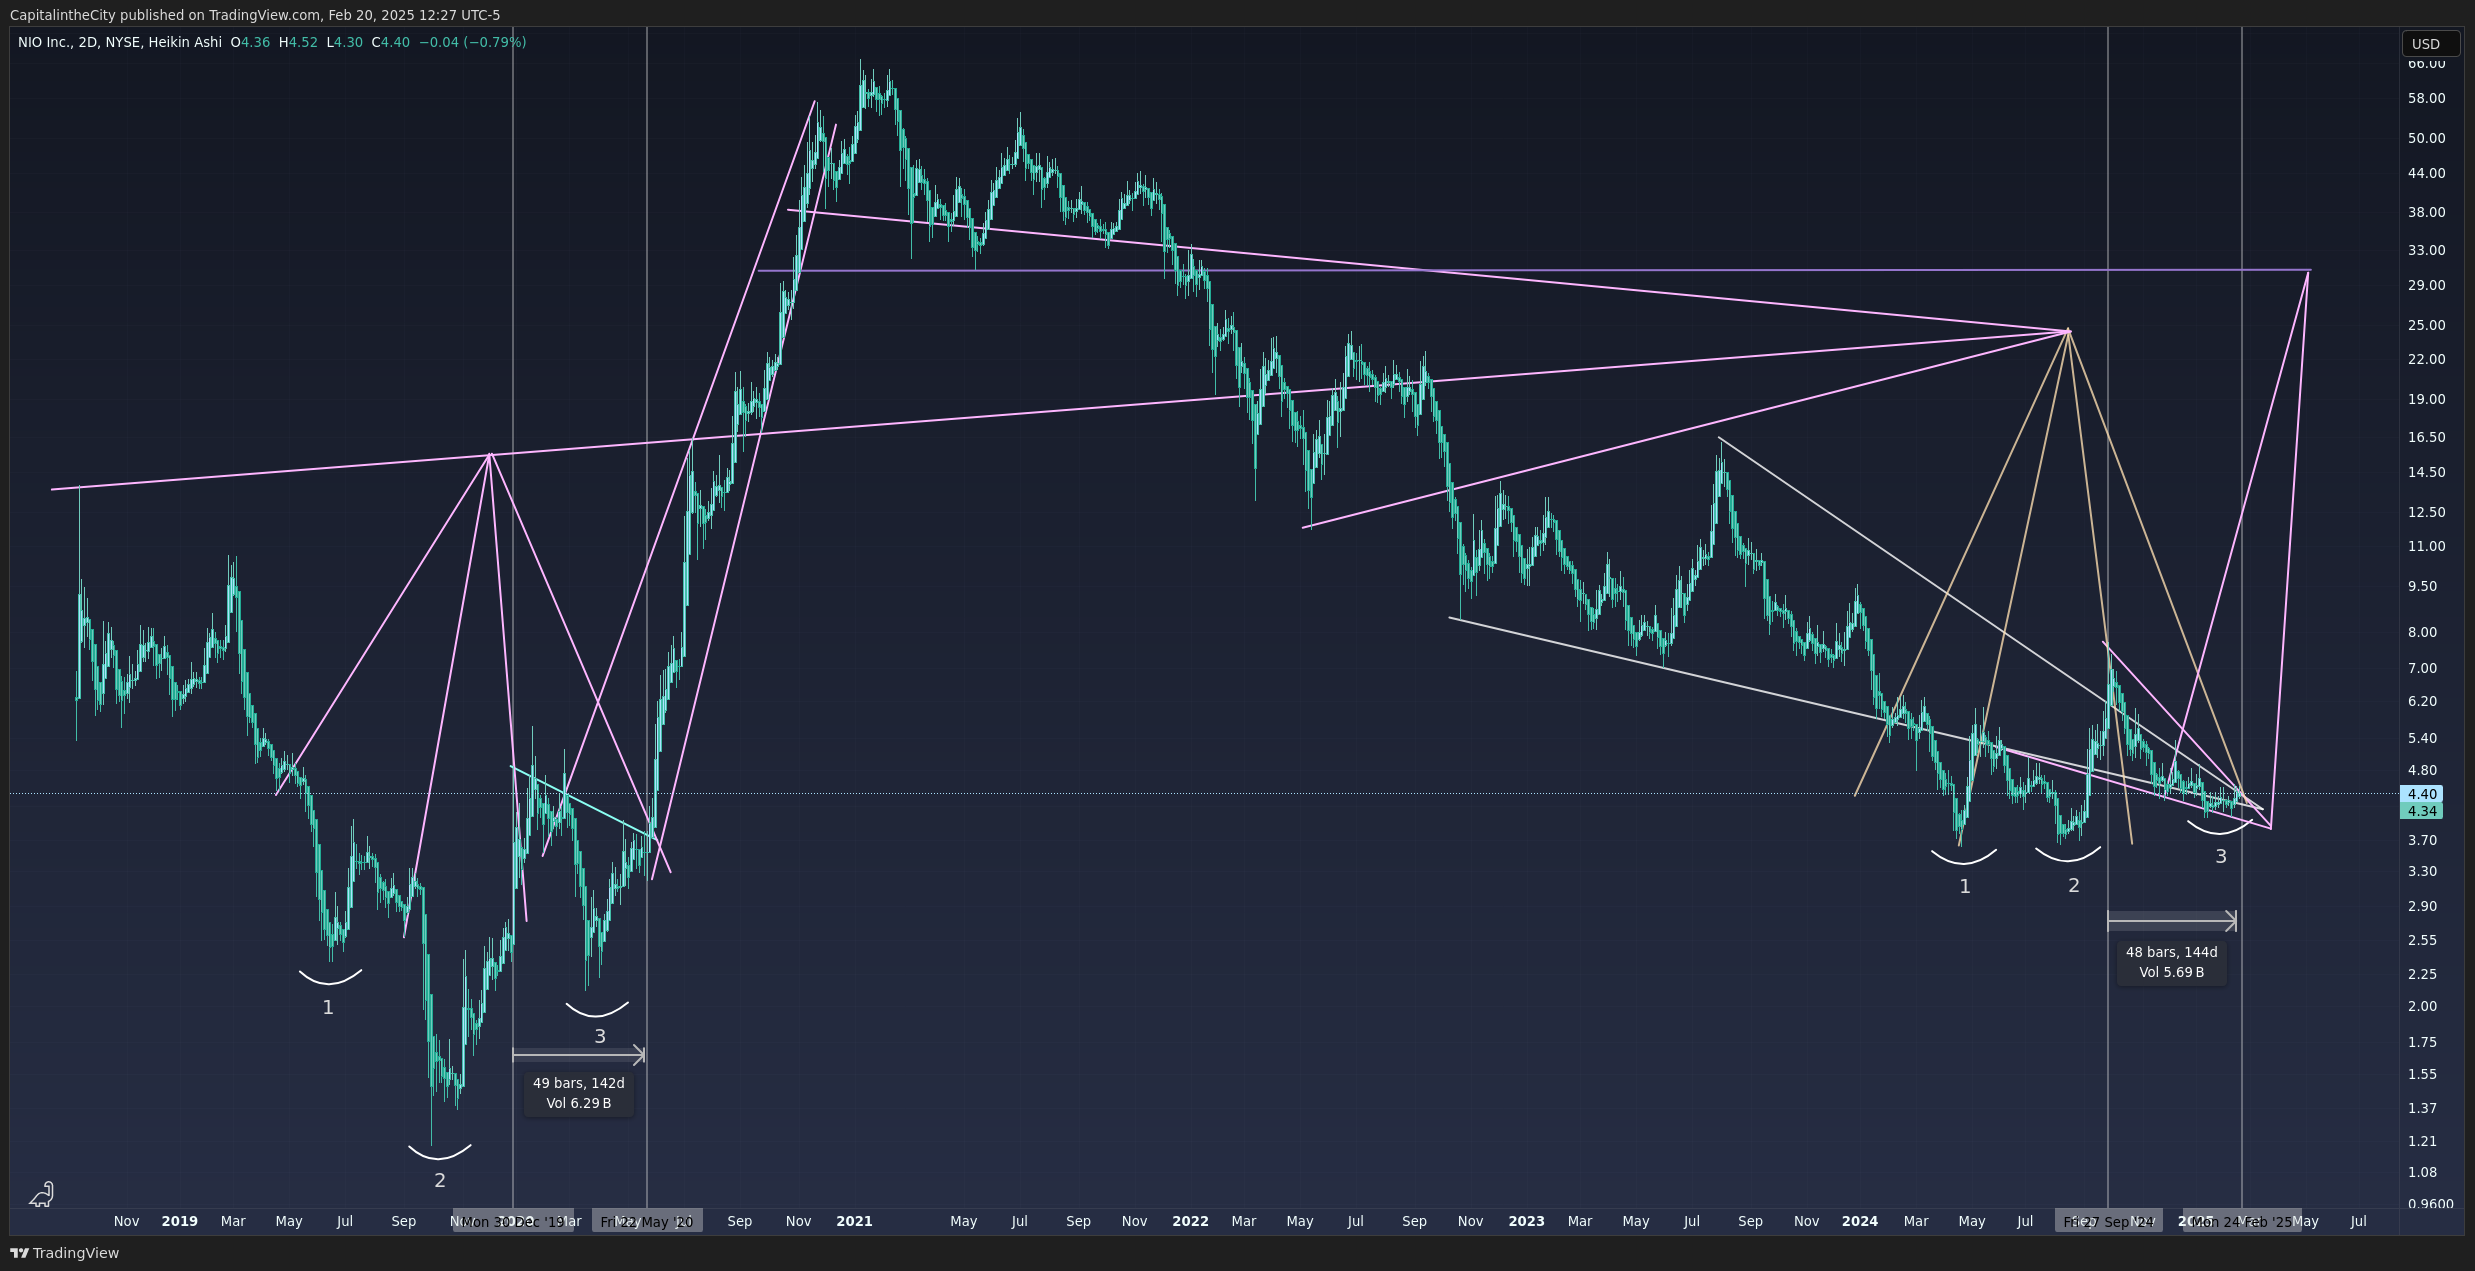The image size is (2475, 1271).
Task: Click the L4.30 low value in header
Action: [345, 42]
